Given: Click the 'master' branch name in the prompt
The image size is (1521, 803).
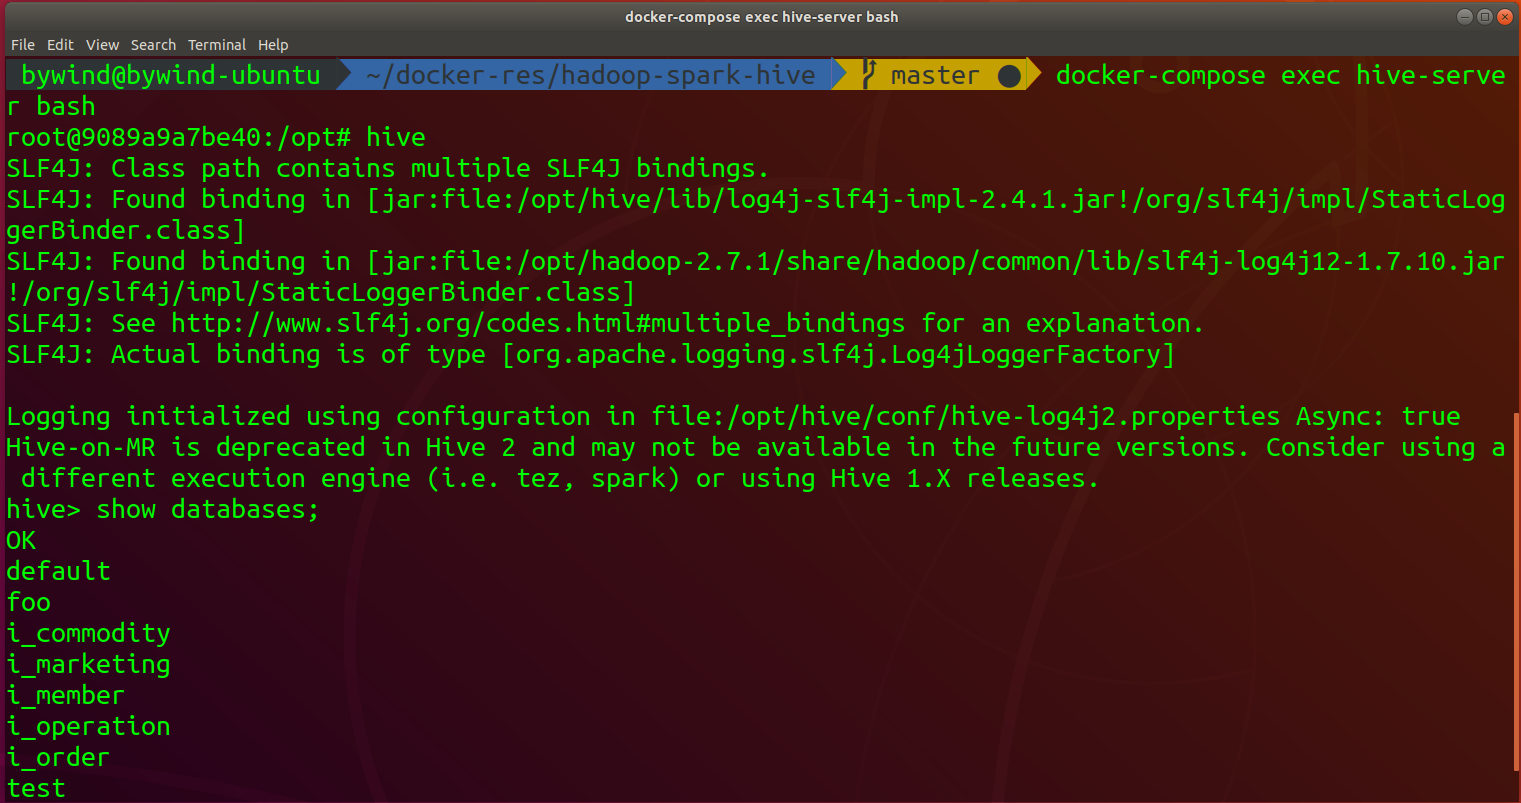Looking at the screenshot, I should [935, 75].
